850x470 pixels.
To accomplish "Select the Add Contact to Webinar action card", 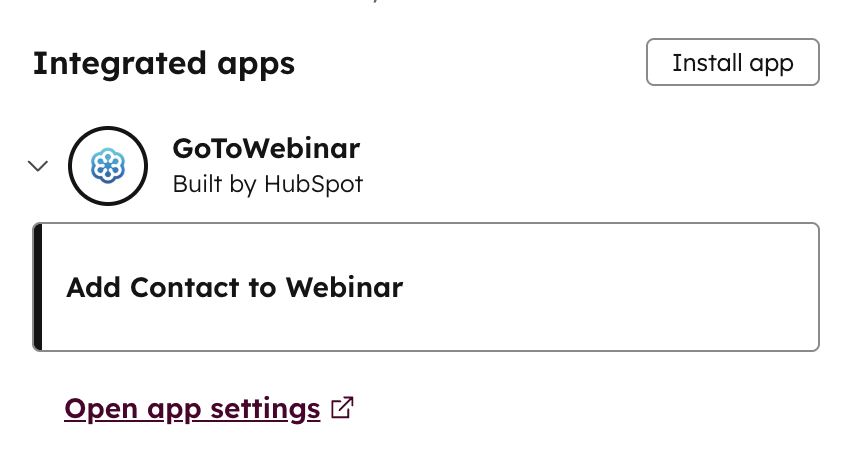I will (428, 288).
